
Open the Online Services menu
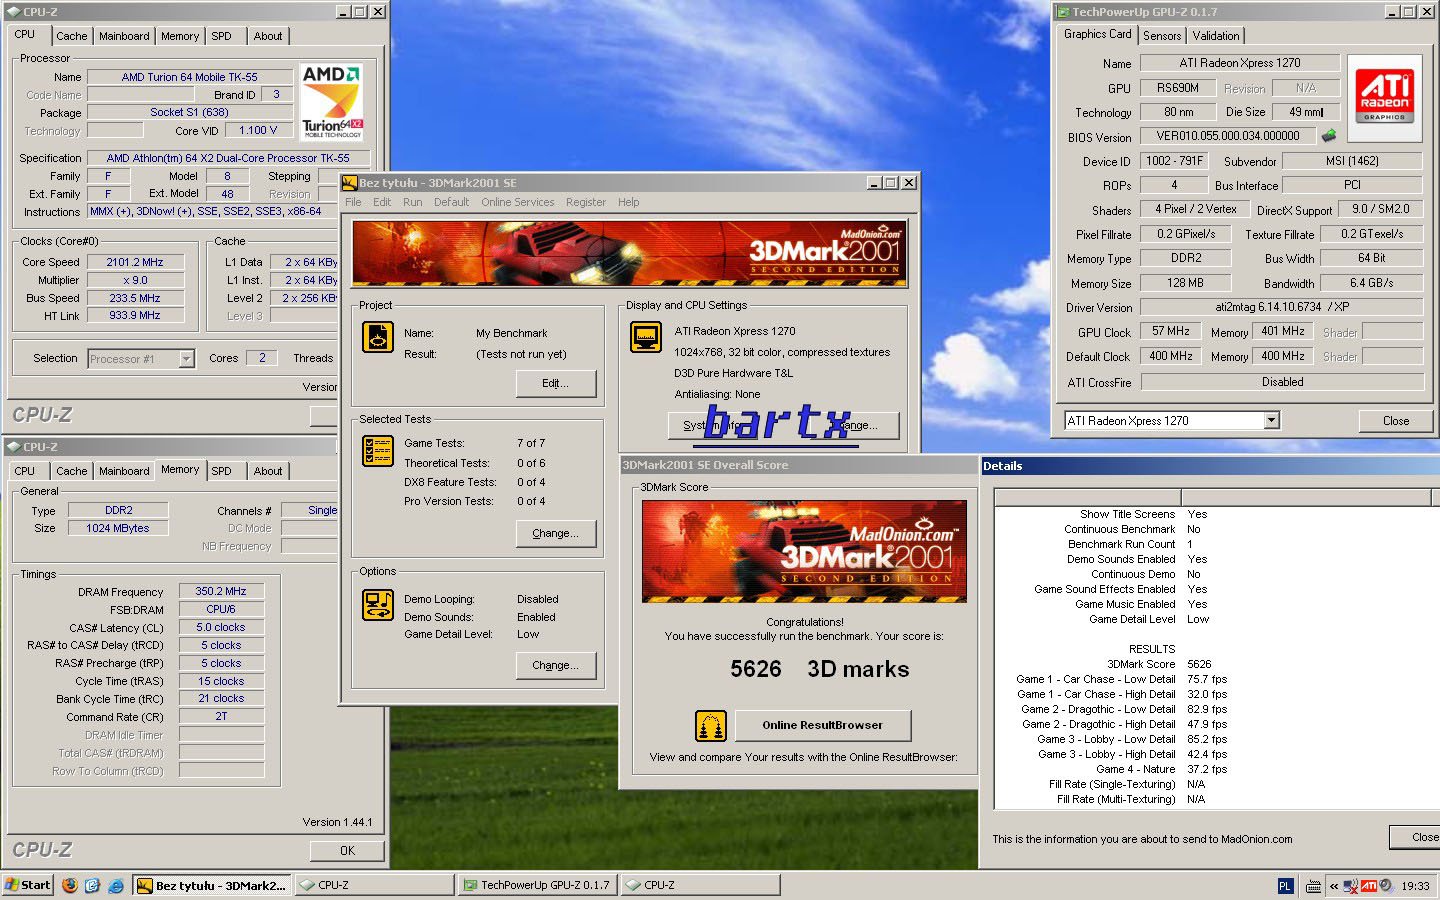coord(517,202)
